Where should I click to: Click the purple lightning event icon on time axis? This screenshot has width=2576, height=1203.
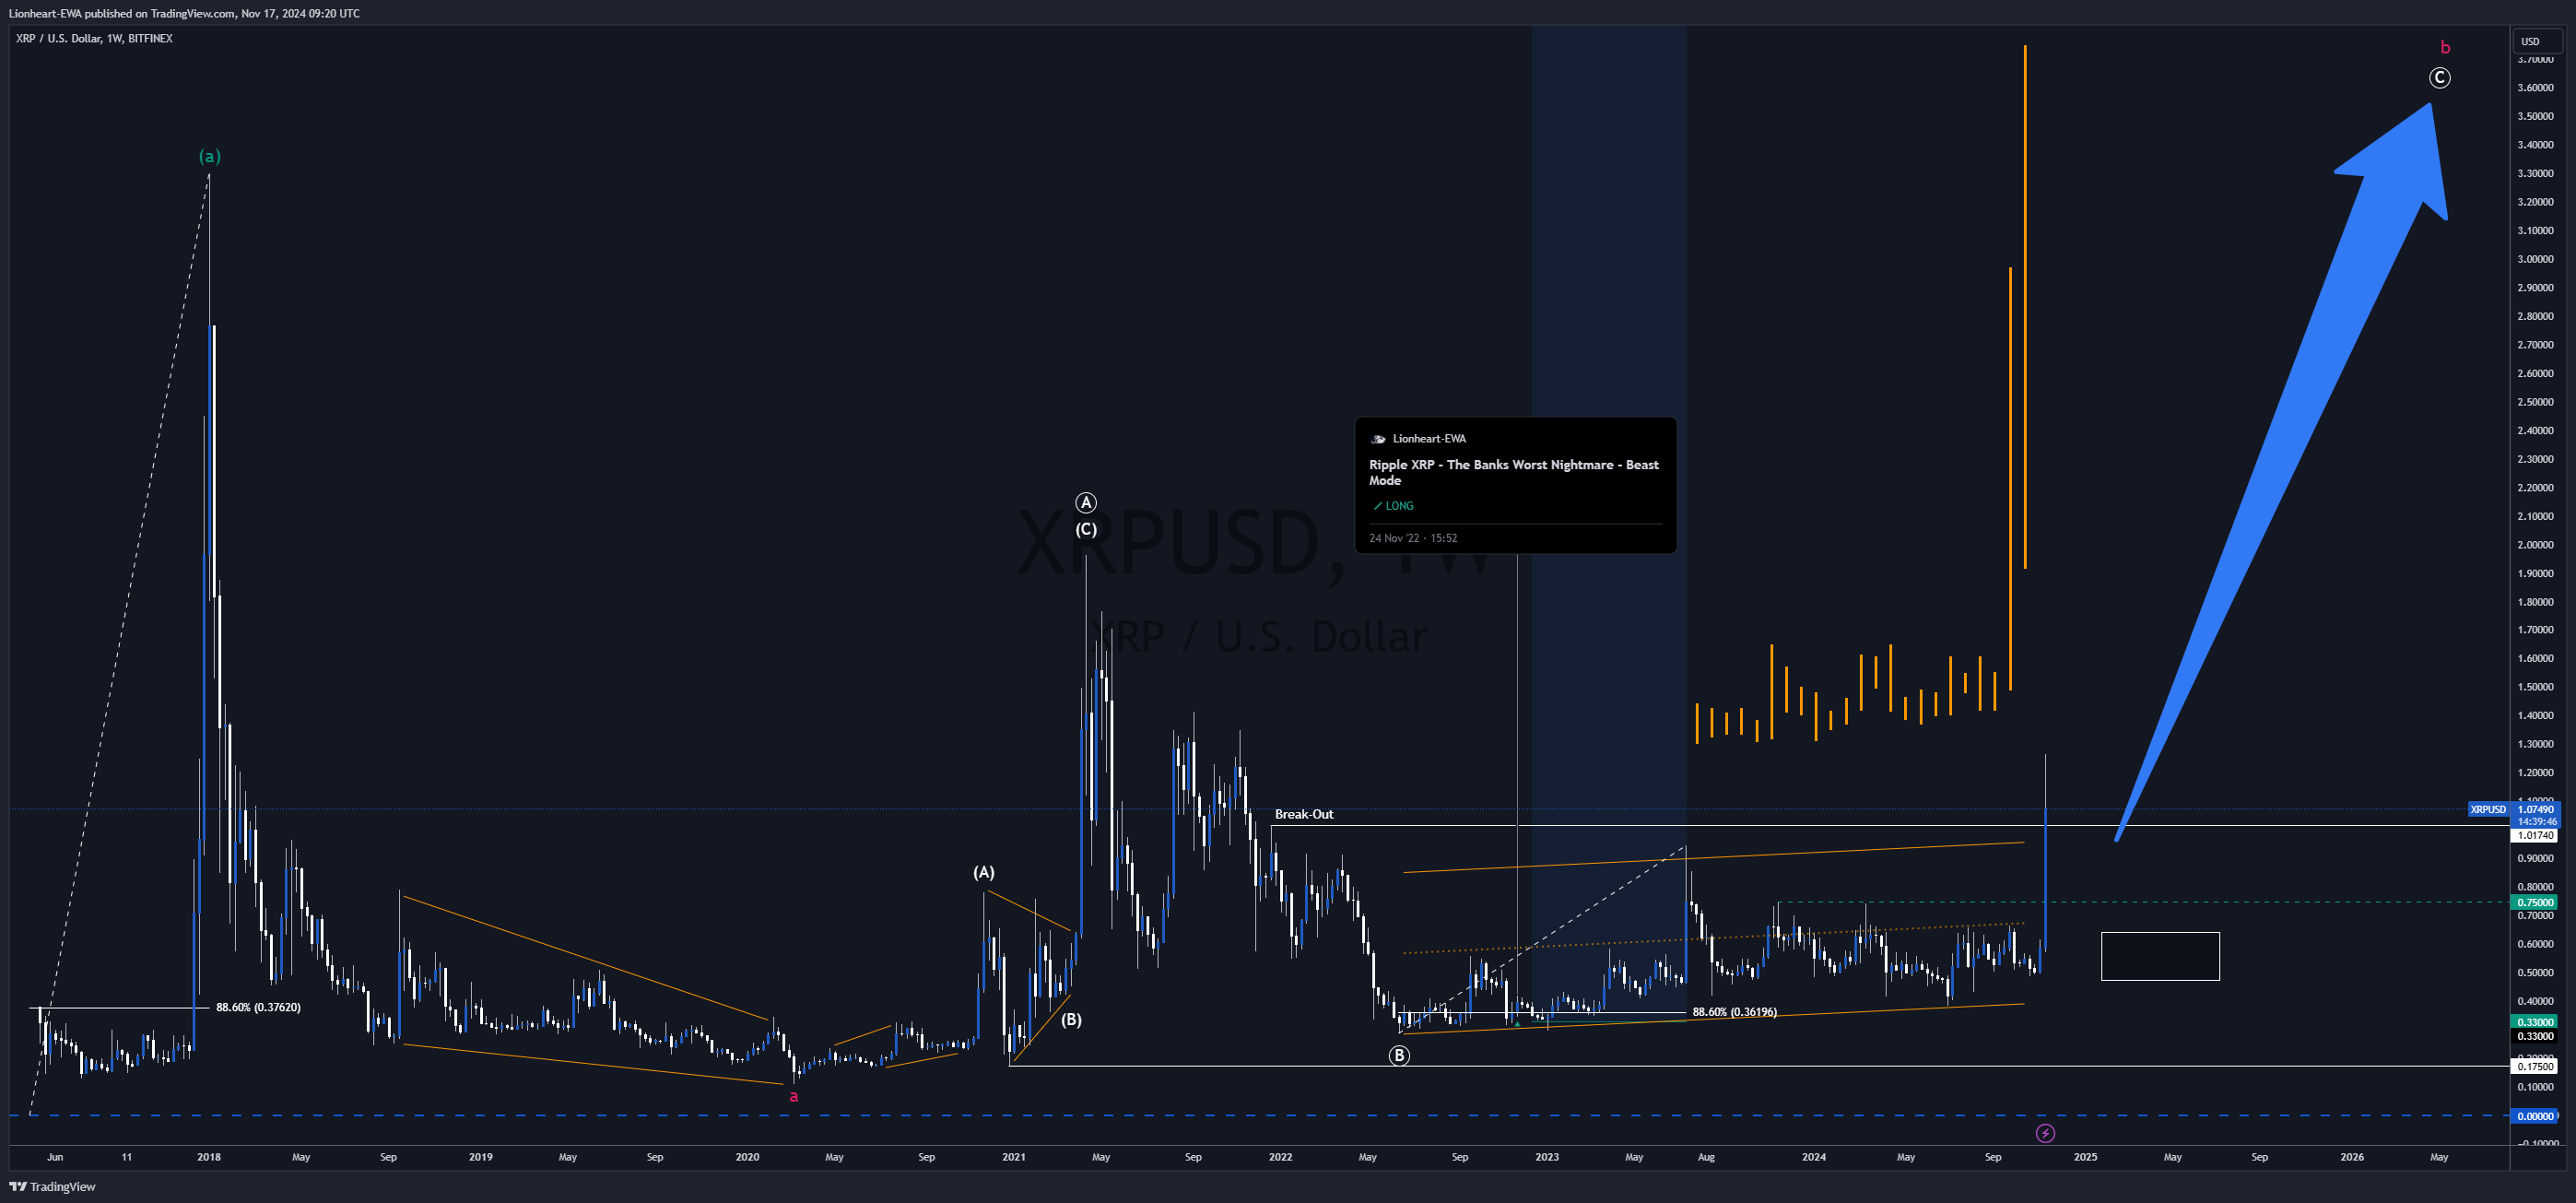click(2045, 1133)
